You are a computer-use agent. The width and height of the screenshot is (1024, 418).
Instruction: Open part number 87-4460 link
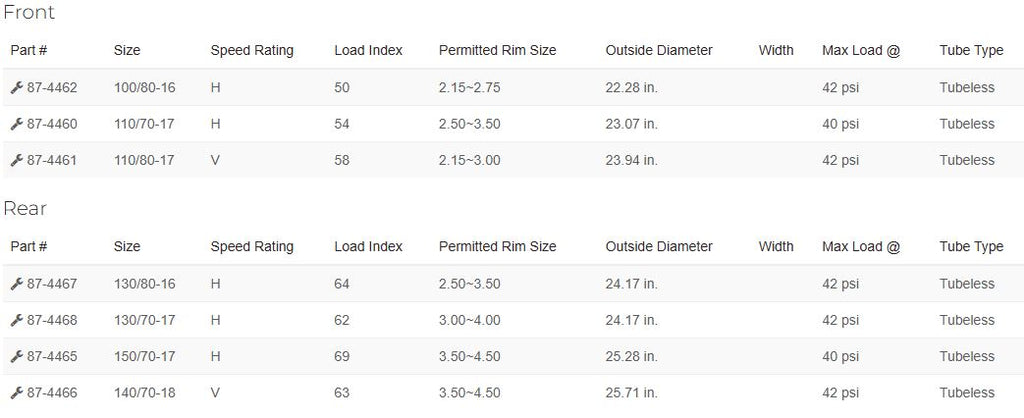tap(52, 124)
